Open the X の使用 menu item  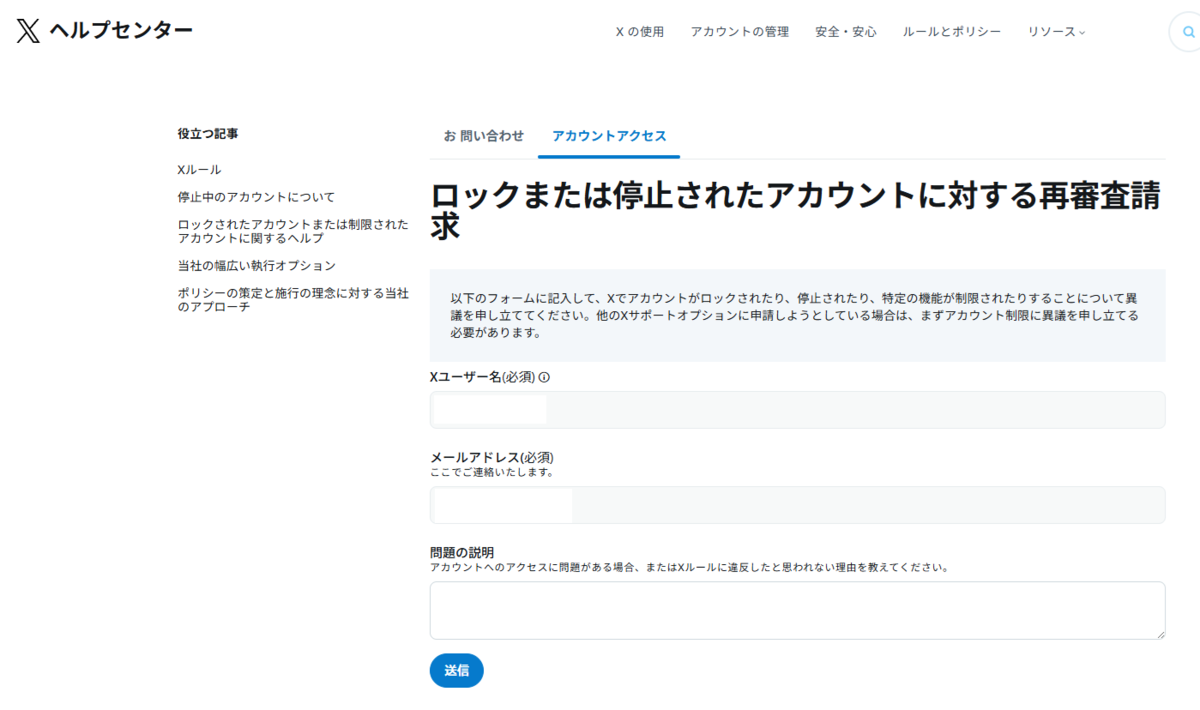coord(638,31)
